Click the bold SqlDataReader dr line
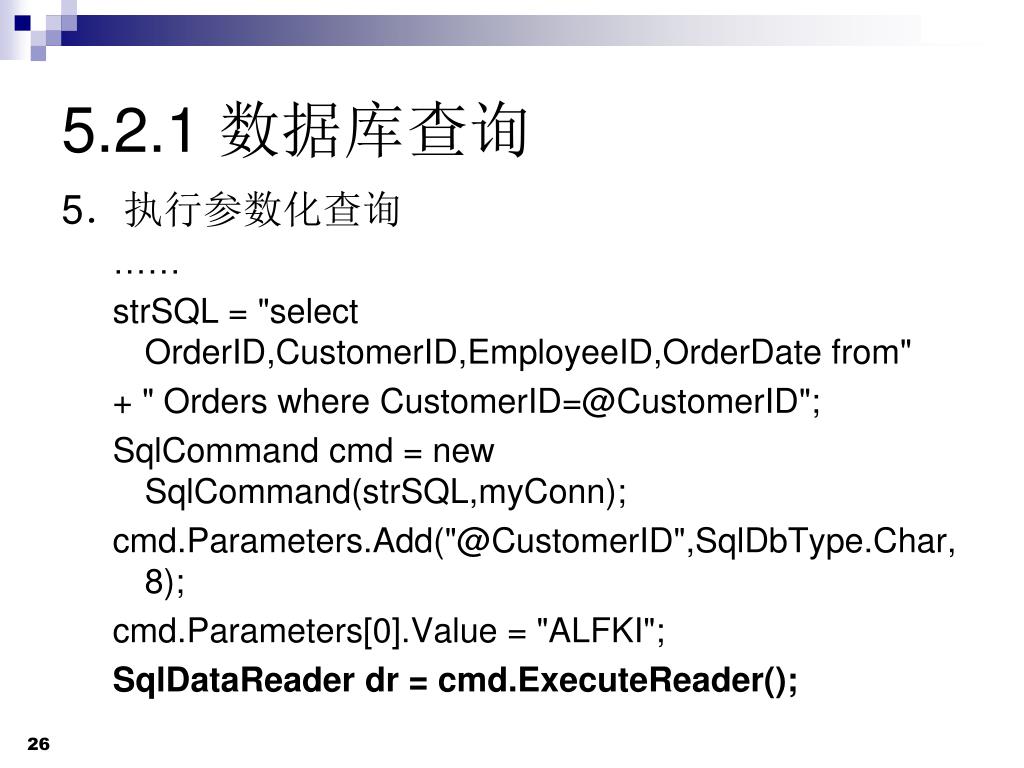This screenshot has height=768, width=1024. tap(455, 680)
